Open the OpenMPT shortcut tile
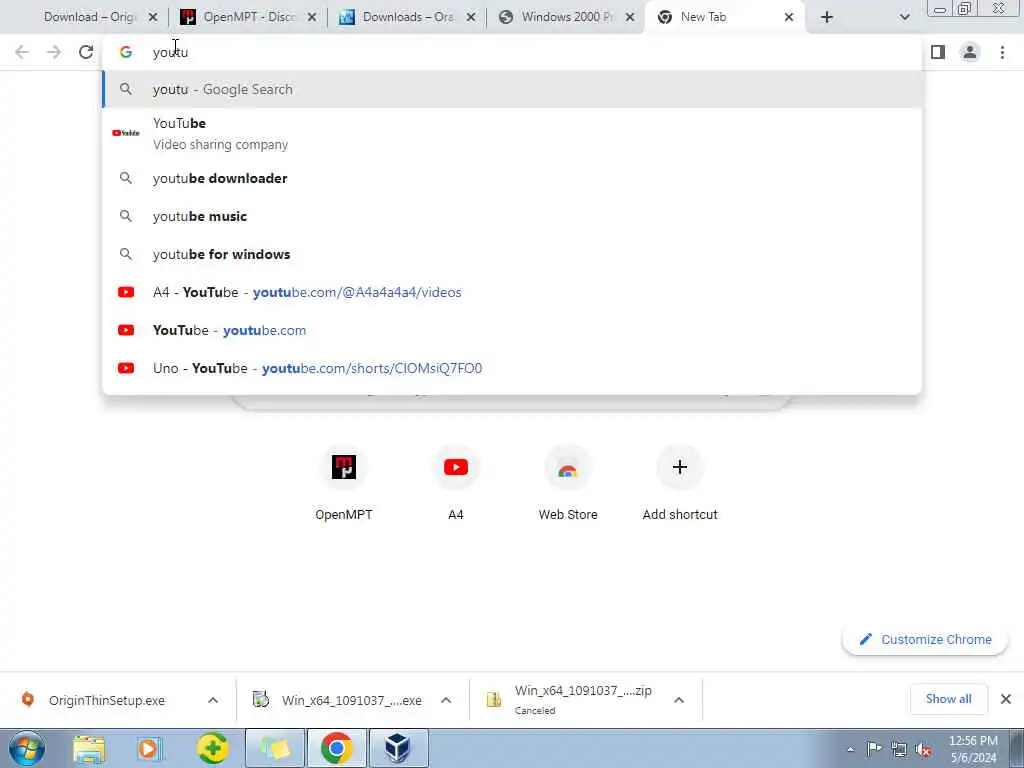This screenshot has height=768, width=1024. (344, 485)
